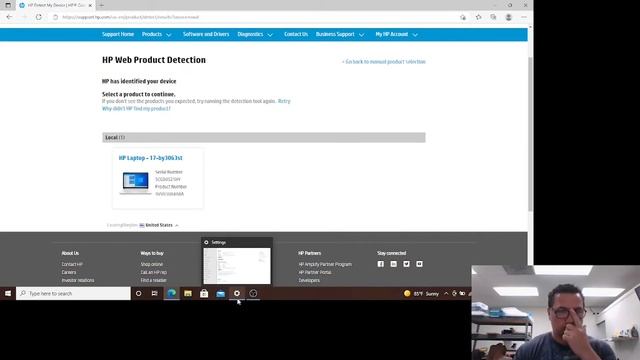This screenshot has width=640, height=360.
Task: Click the Type here to search box
Action: [x=73, y=293]
